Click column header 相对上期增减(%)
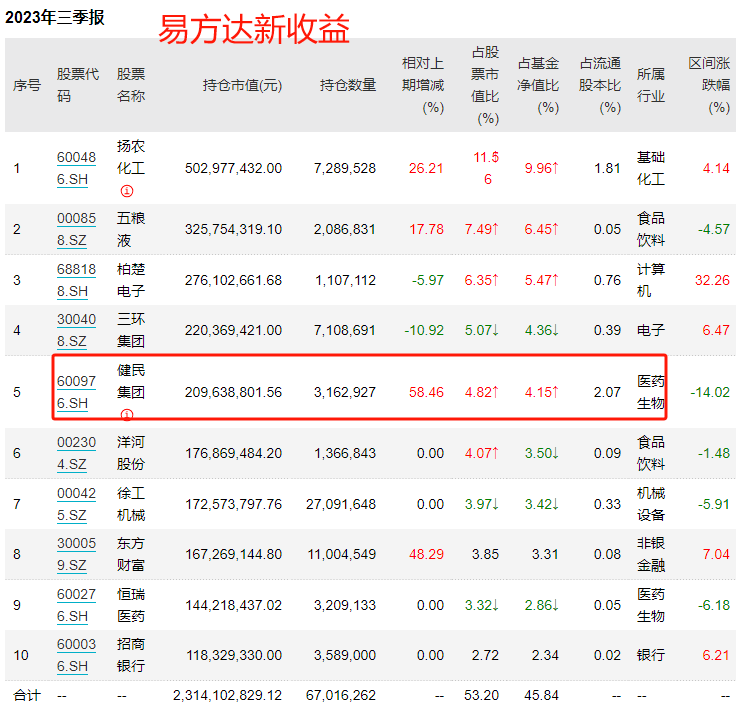Screen dimensions: 736x709 (x=422, y=85)
